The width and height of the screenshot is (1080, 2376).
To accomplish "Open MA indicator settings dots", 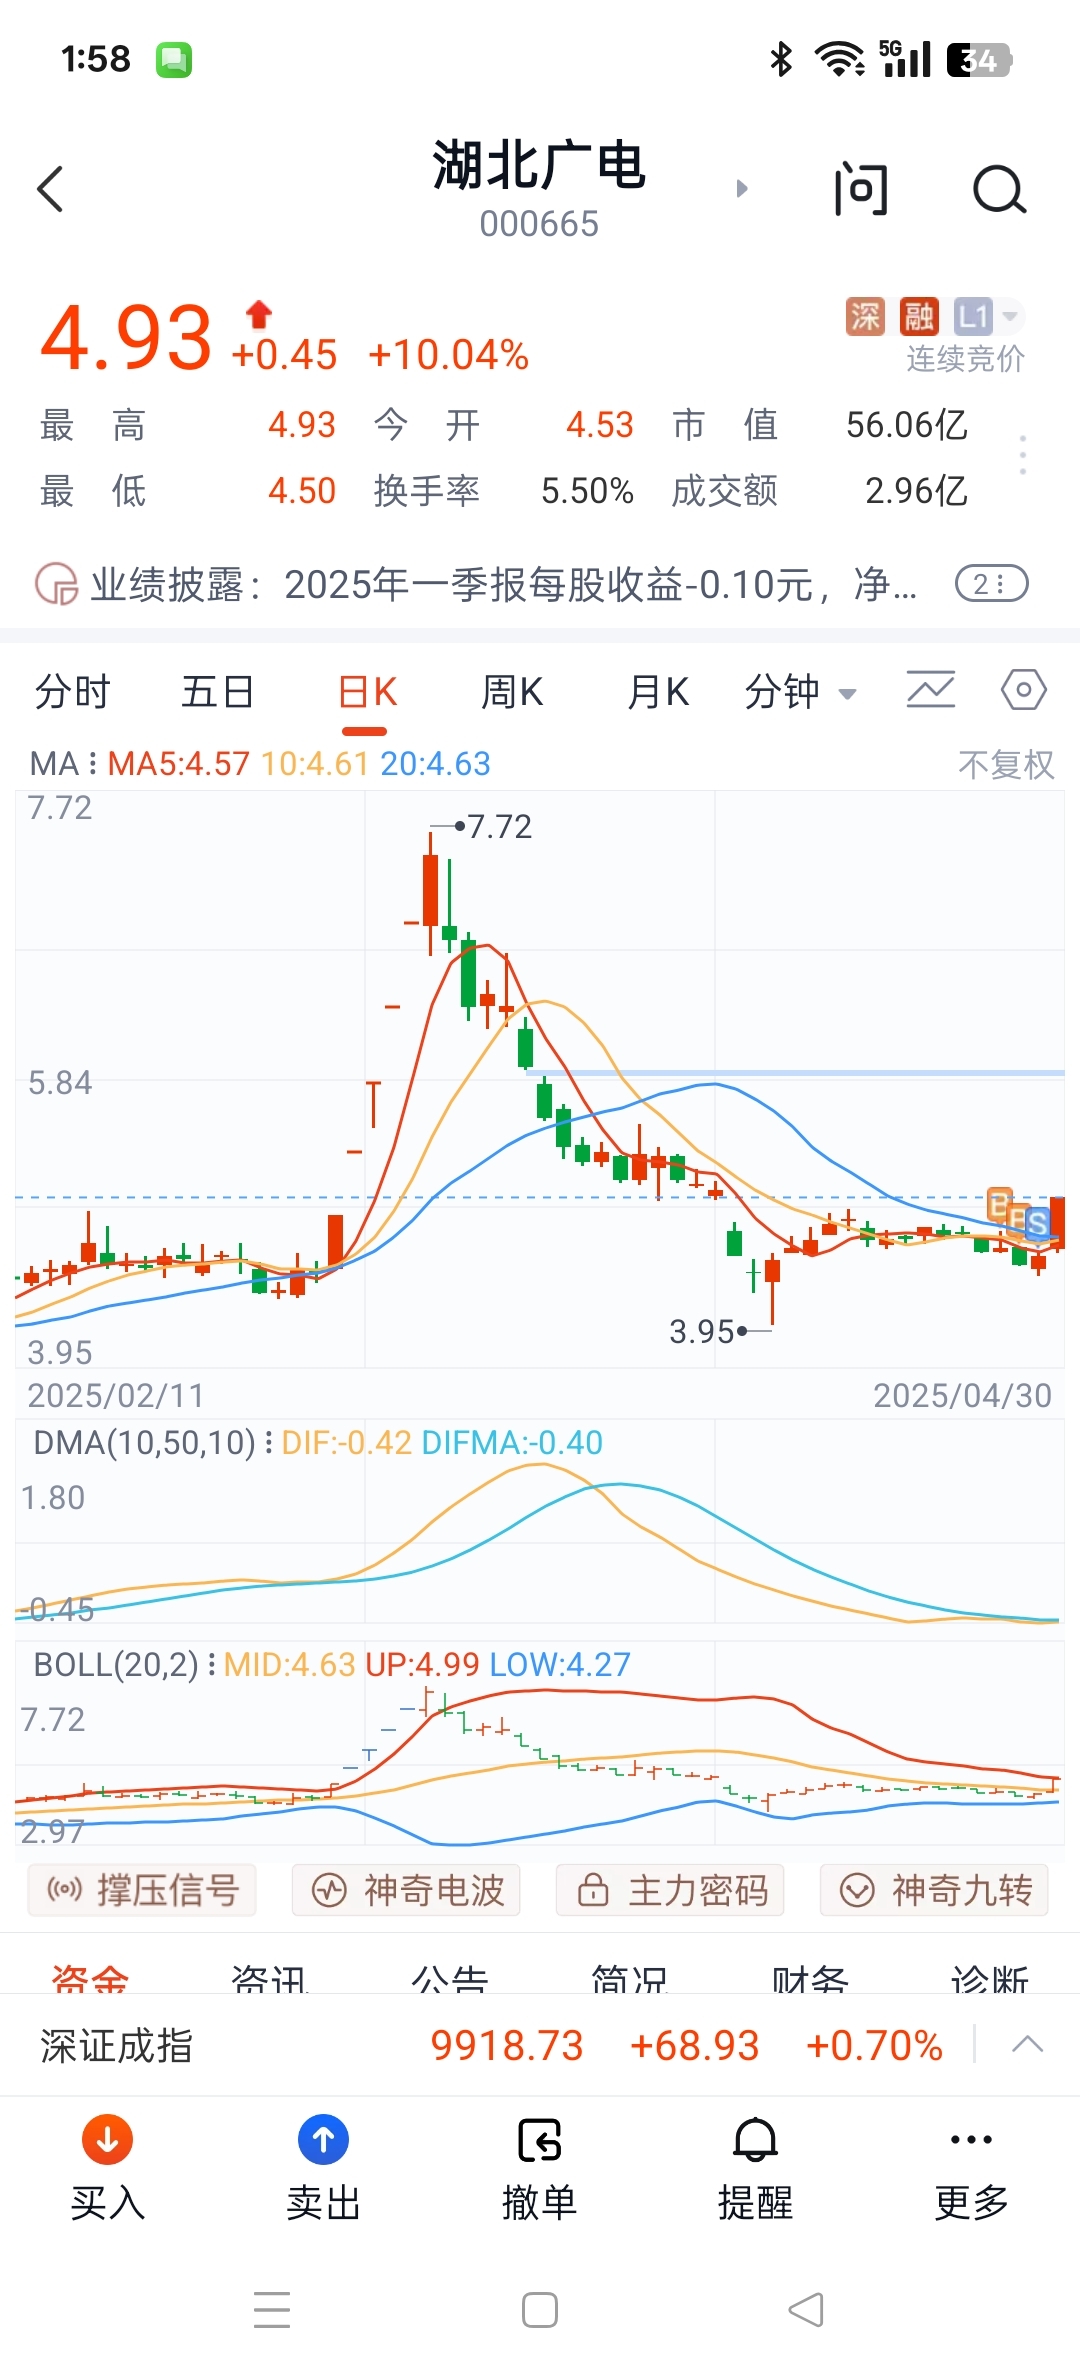I will 92,764.
